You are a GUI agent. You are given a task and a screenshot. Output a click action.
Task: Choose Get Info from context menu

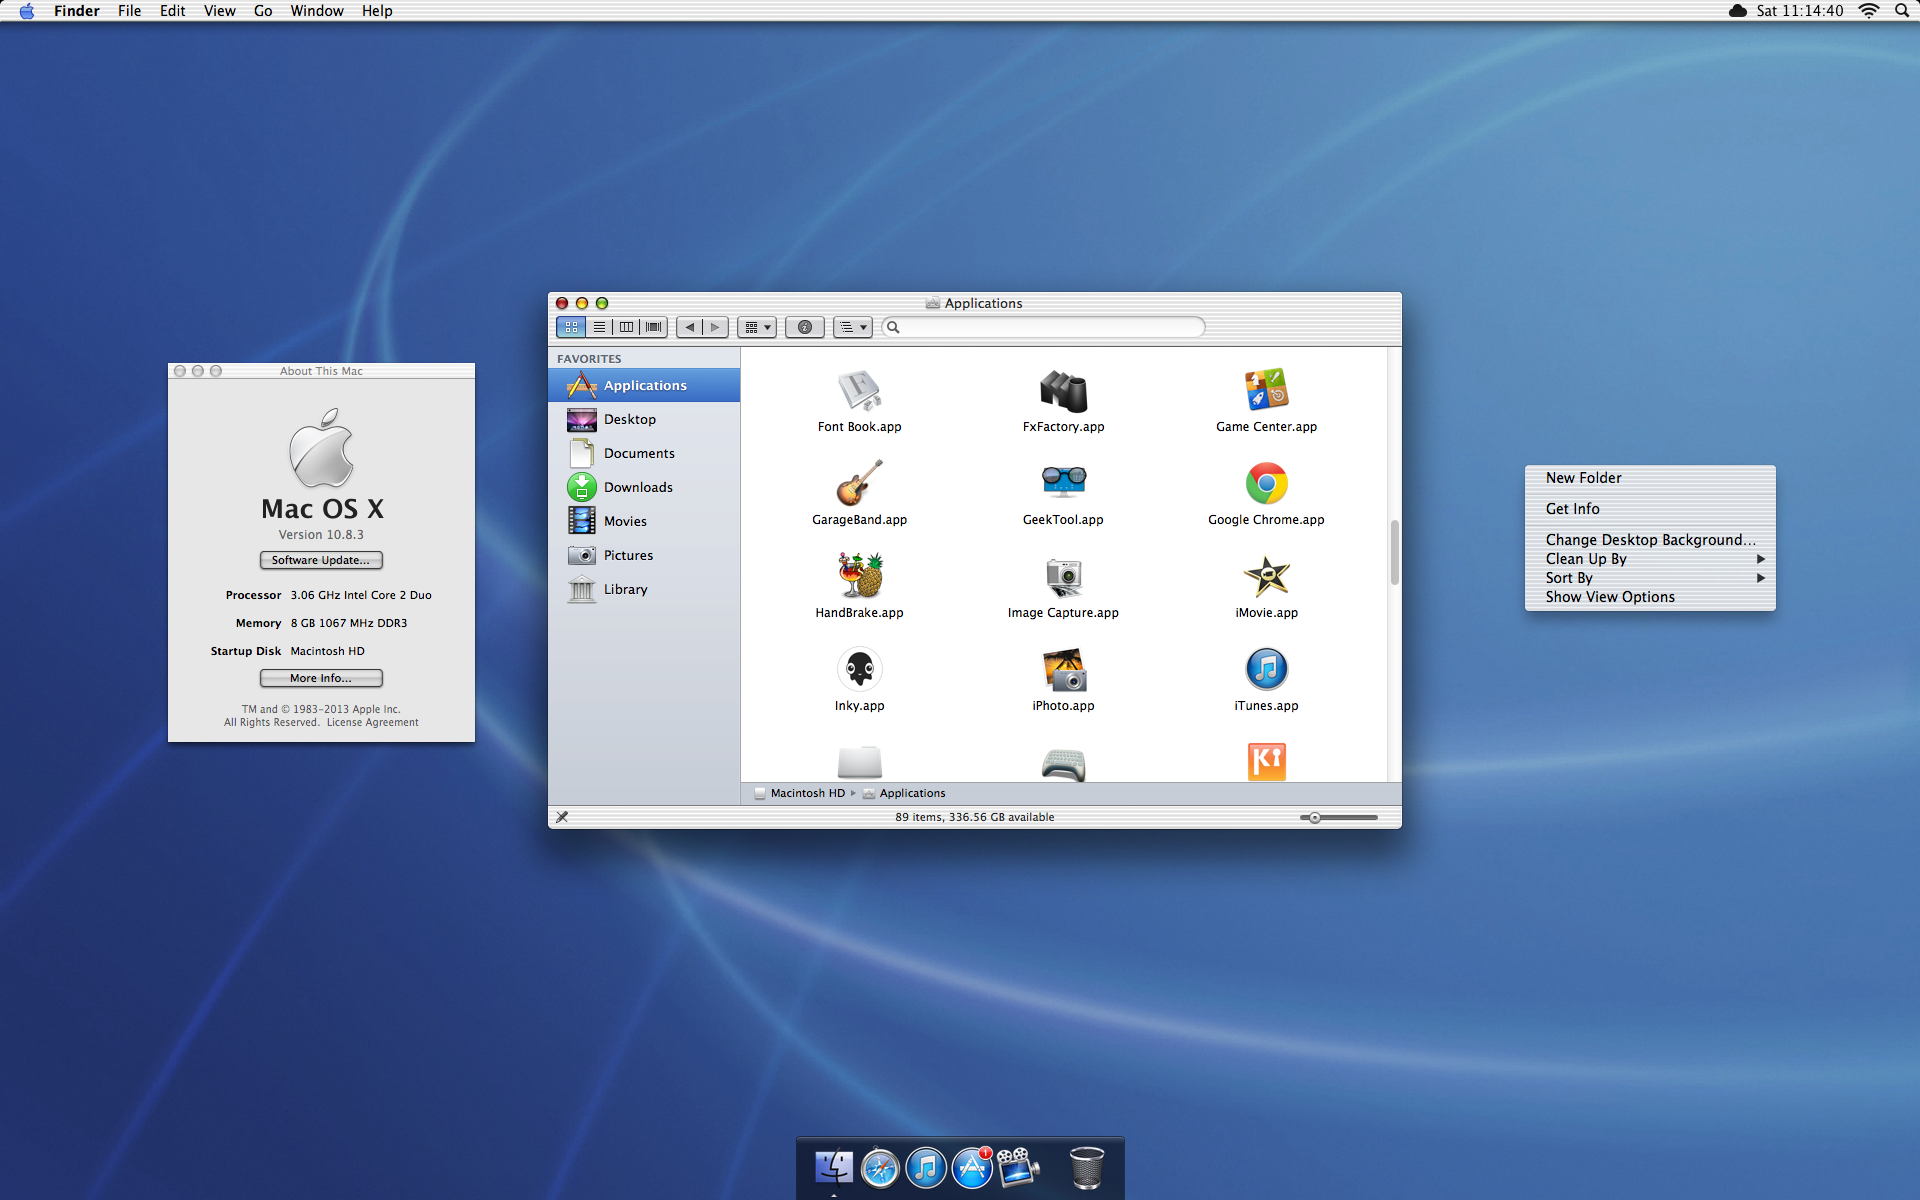point(1650,509)
